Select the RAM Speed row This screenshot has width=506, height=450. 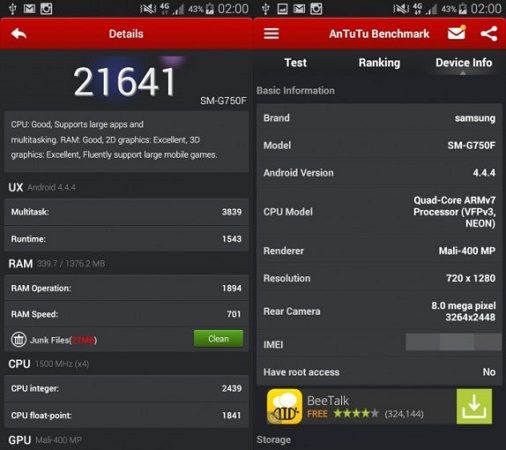point(126,314)
